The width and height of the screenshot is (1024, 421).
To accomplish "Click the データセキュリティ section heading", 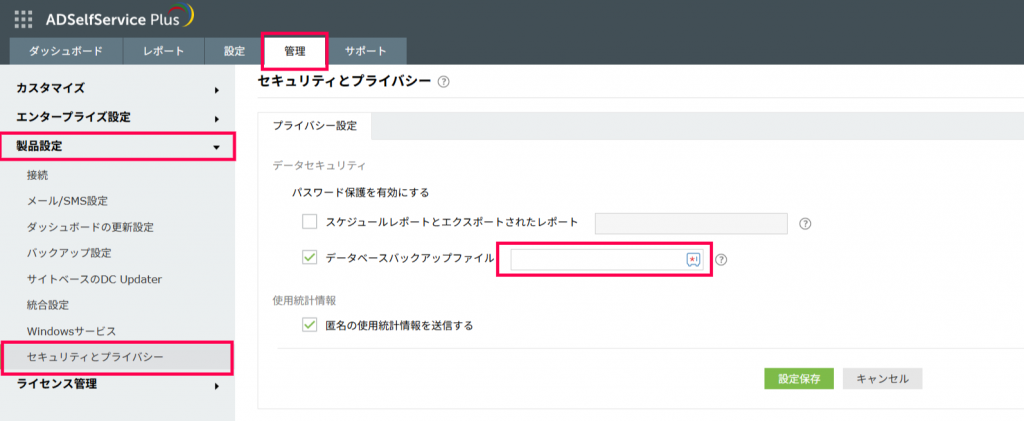I will coord(319,166).
